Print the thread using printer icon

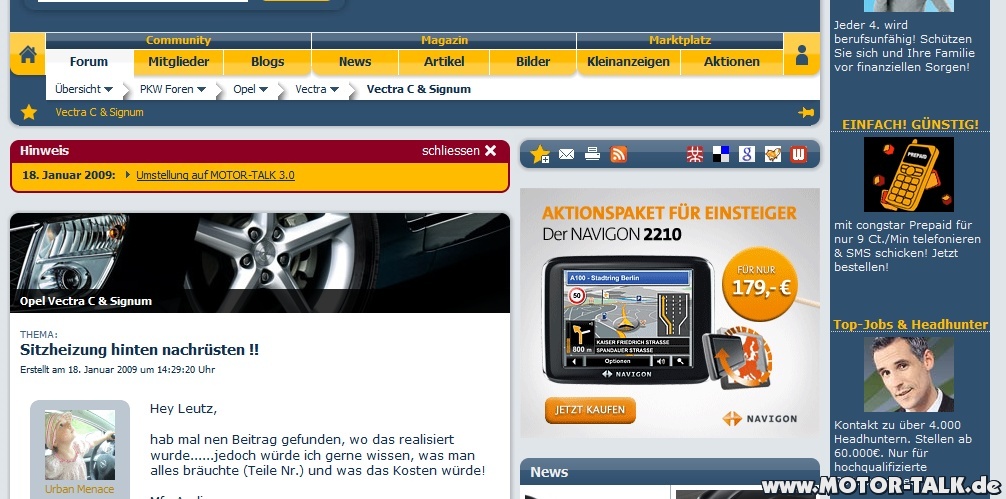(592, 154)
